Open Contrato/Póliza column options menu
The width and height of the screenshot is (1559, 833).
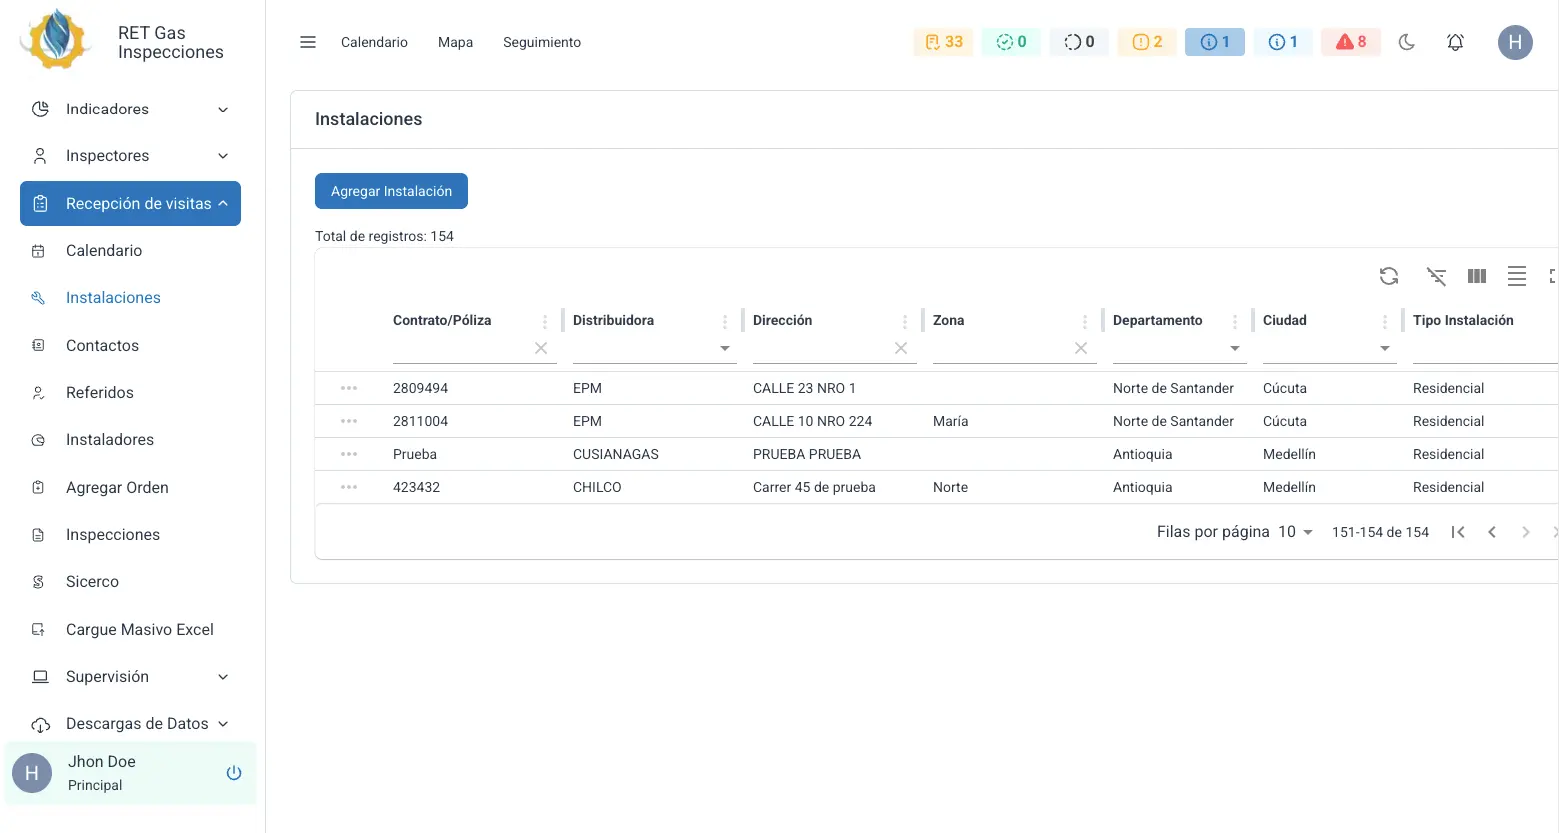pos(545,321)
